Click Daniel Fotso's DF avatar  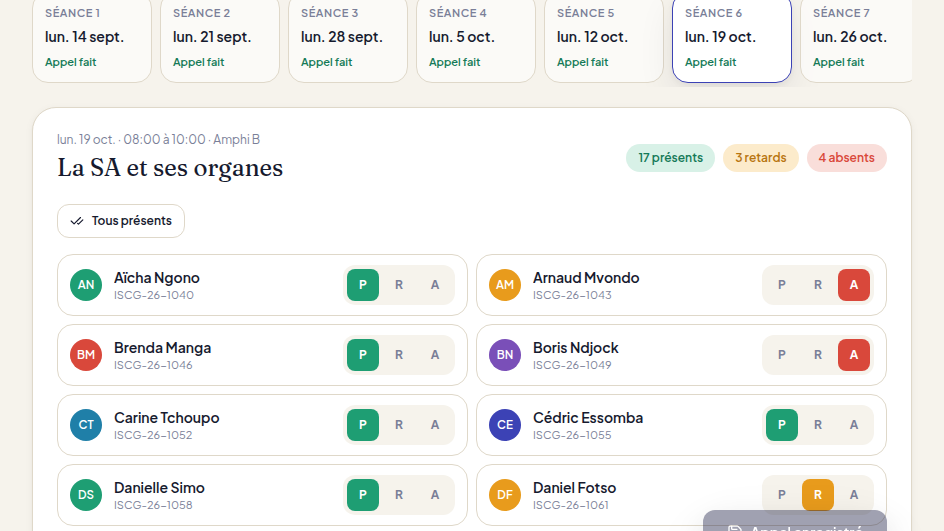point(505,494)
